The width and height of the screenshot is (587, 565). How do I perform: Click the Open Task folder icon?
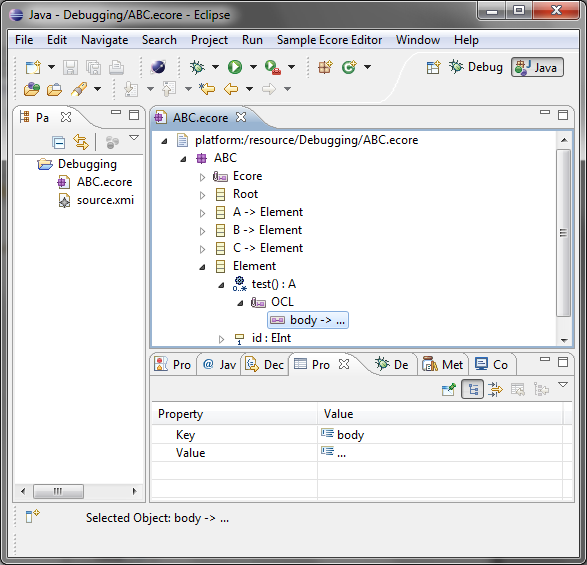pos(55,90)
